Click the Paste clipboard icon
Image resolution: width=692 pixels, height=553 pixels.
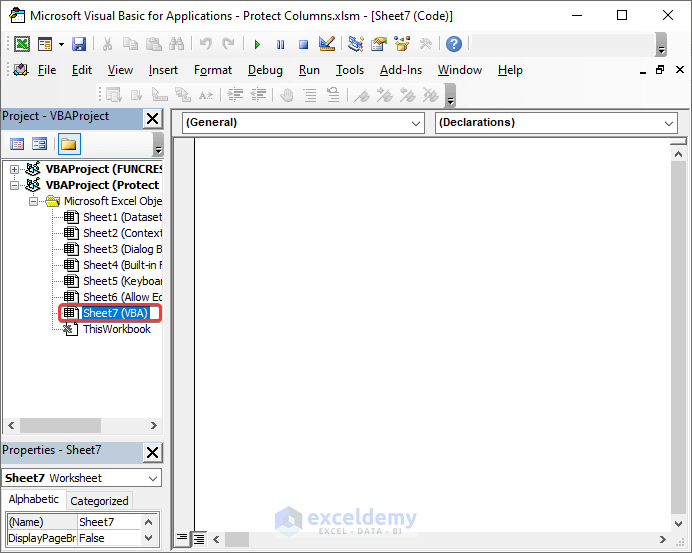tap(153, 44)
